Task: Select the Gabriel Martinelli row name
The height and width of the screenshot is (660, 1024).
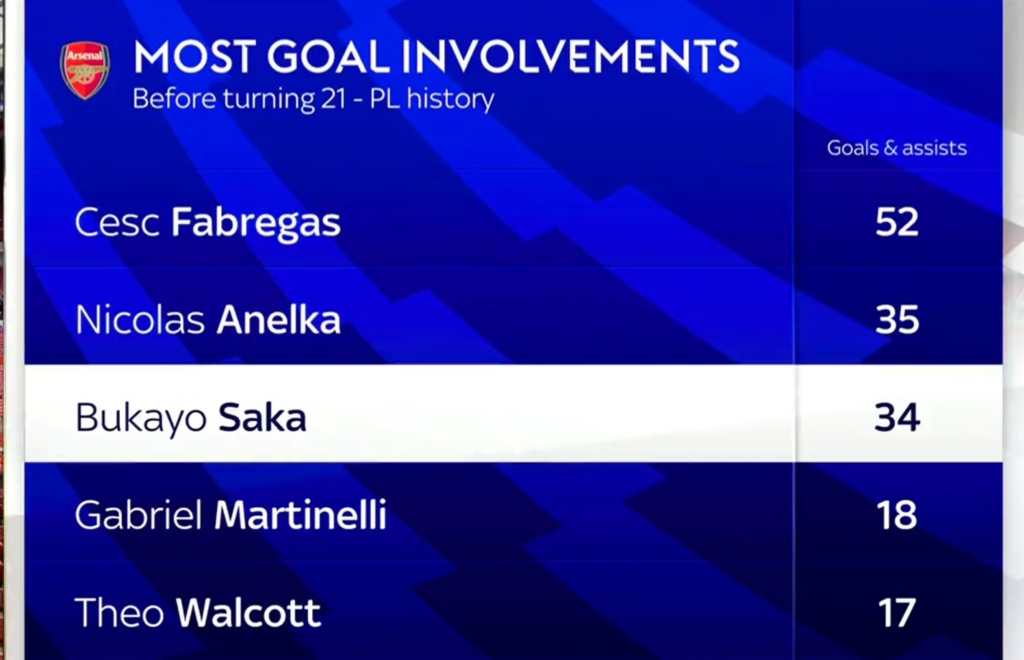Action: coord(231,516)
